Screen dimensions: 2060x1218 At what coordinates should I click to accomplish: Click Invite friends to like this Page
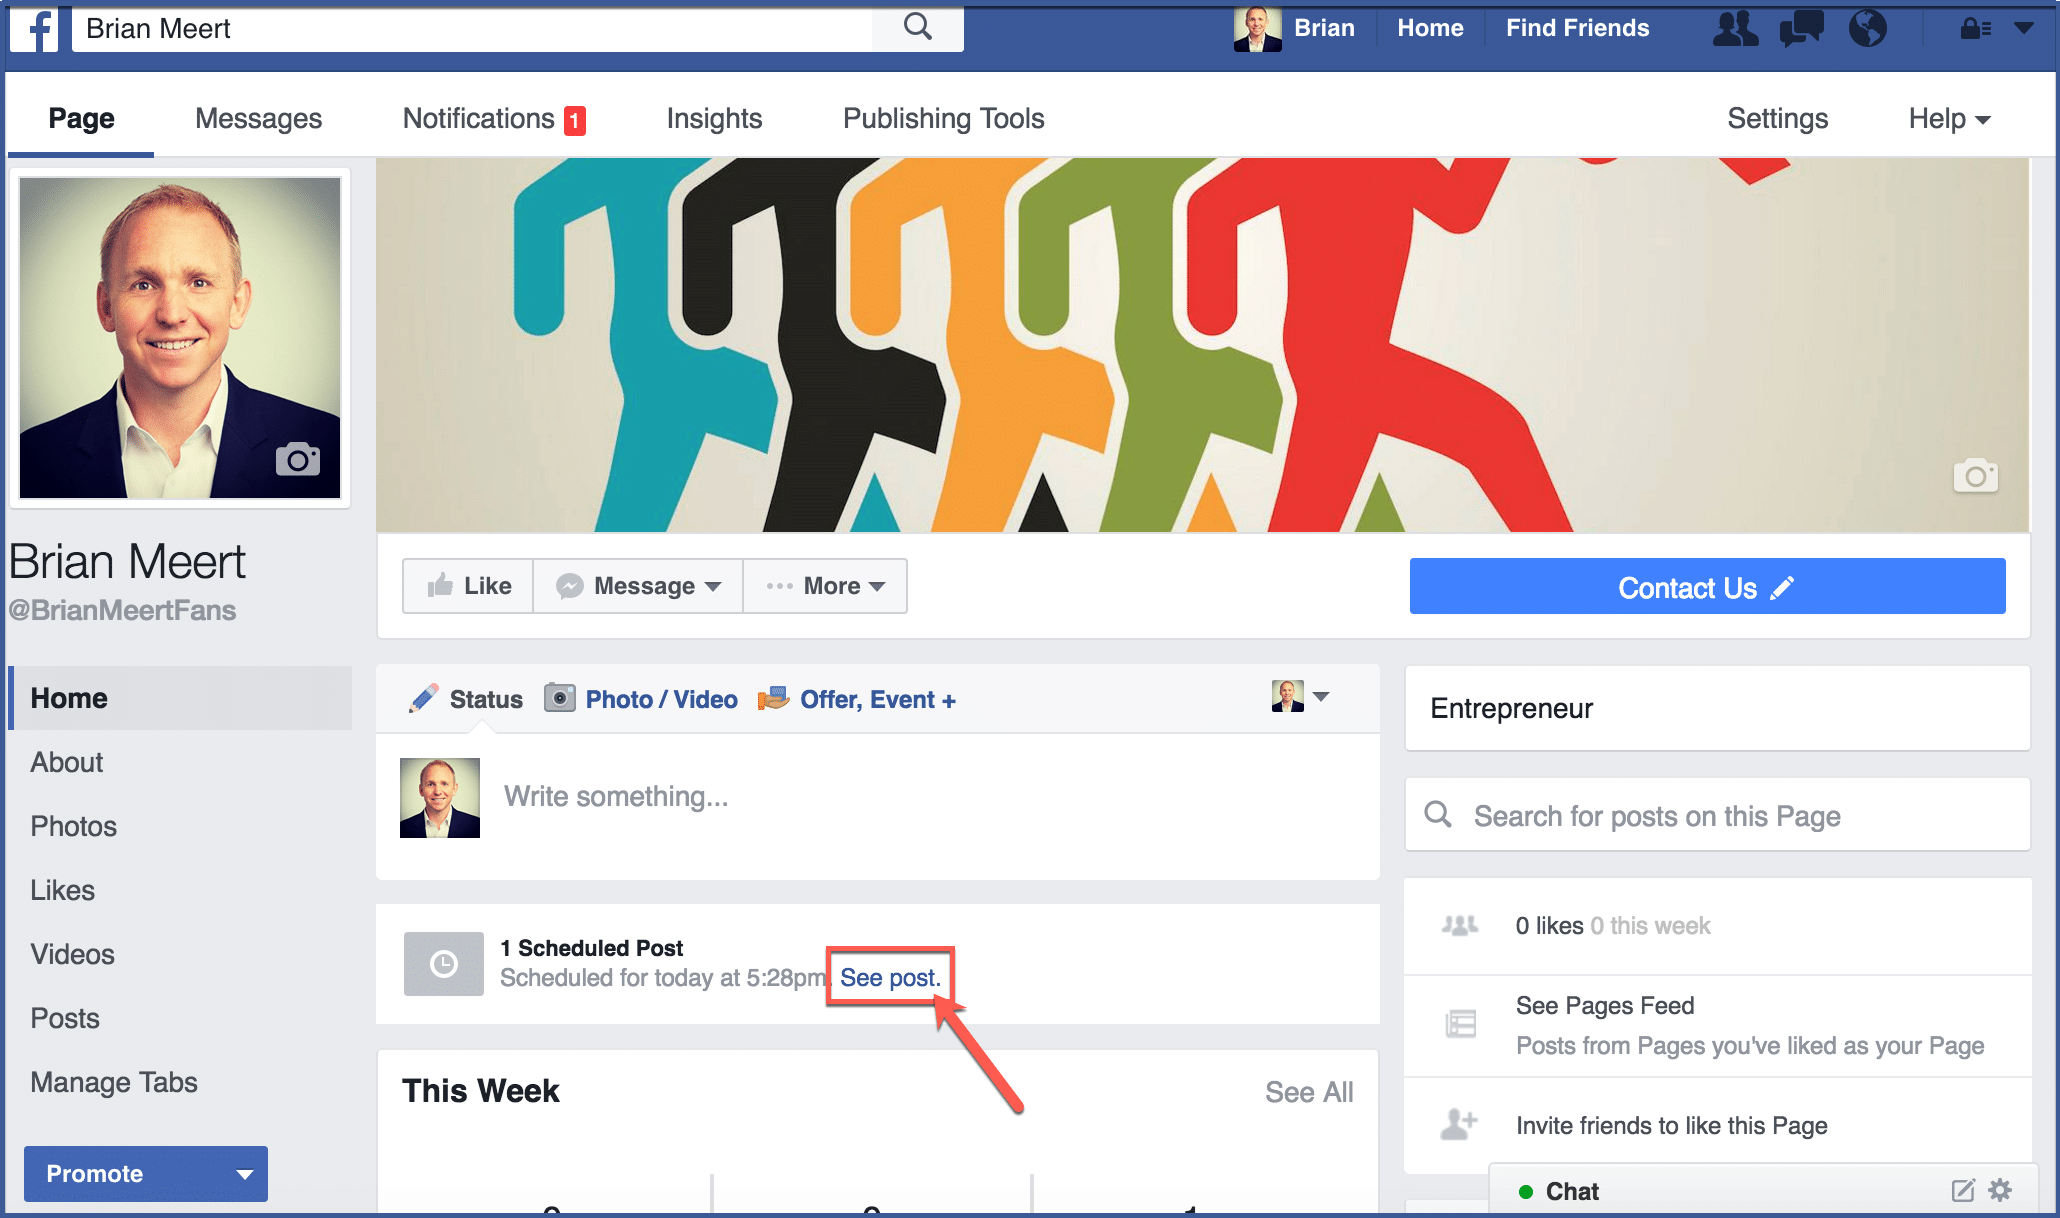(1671, 1126)
